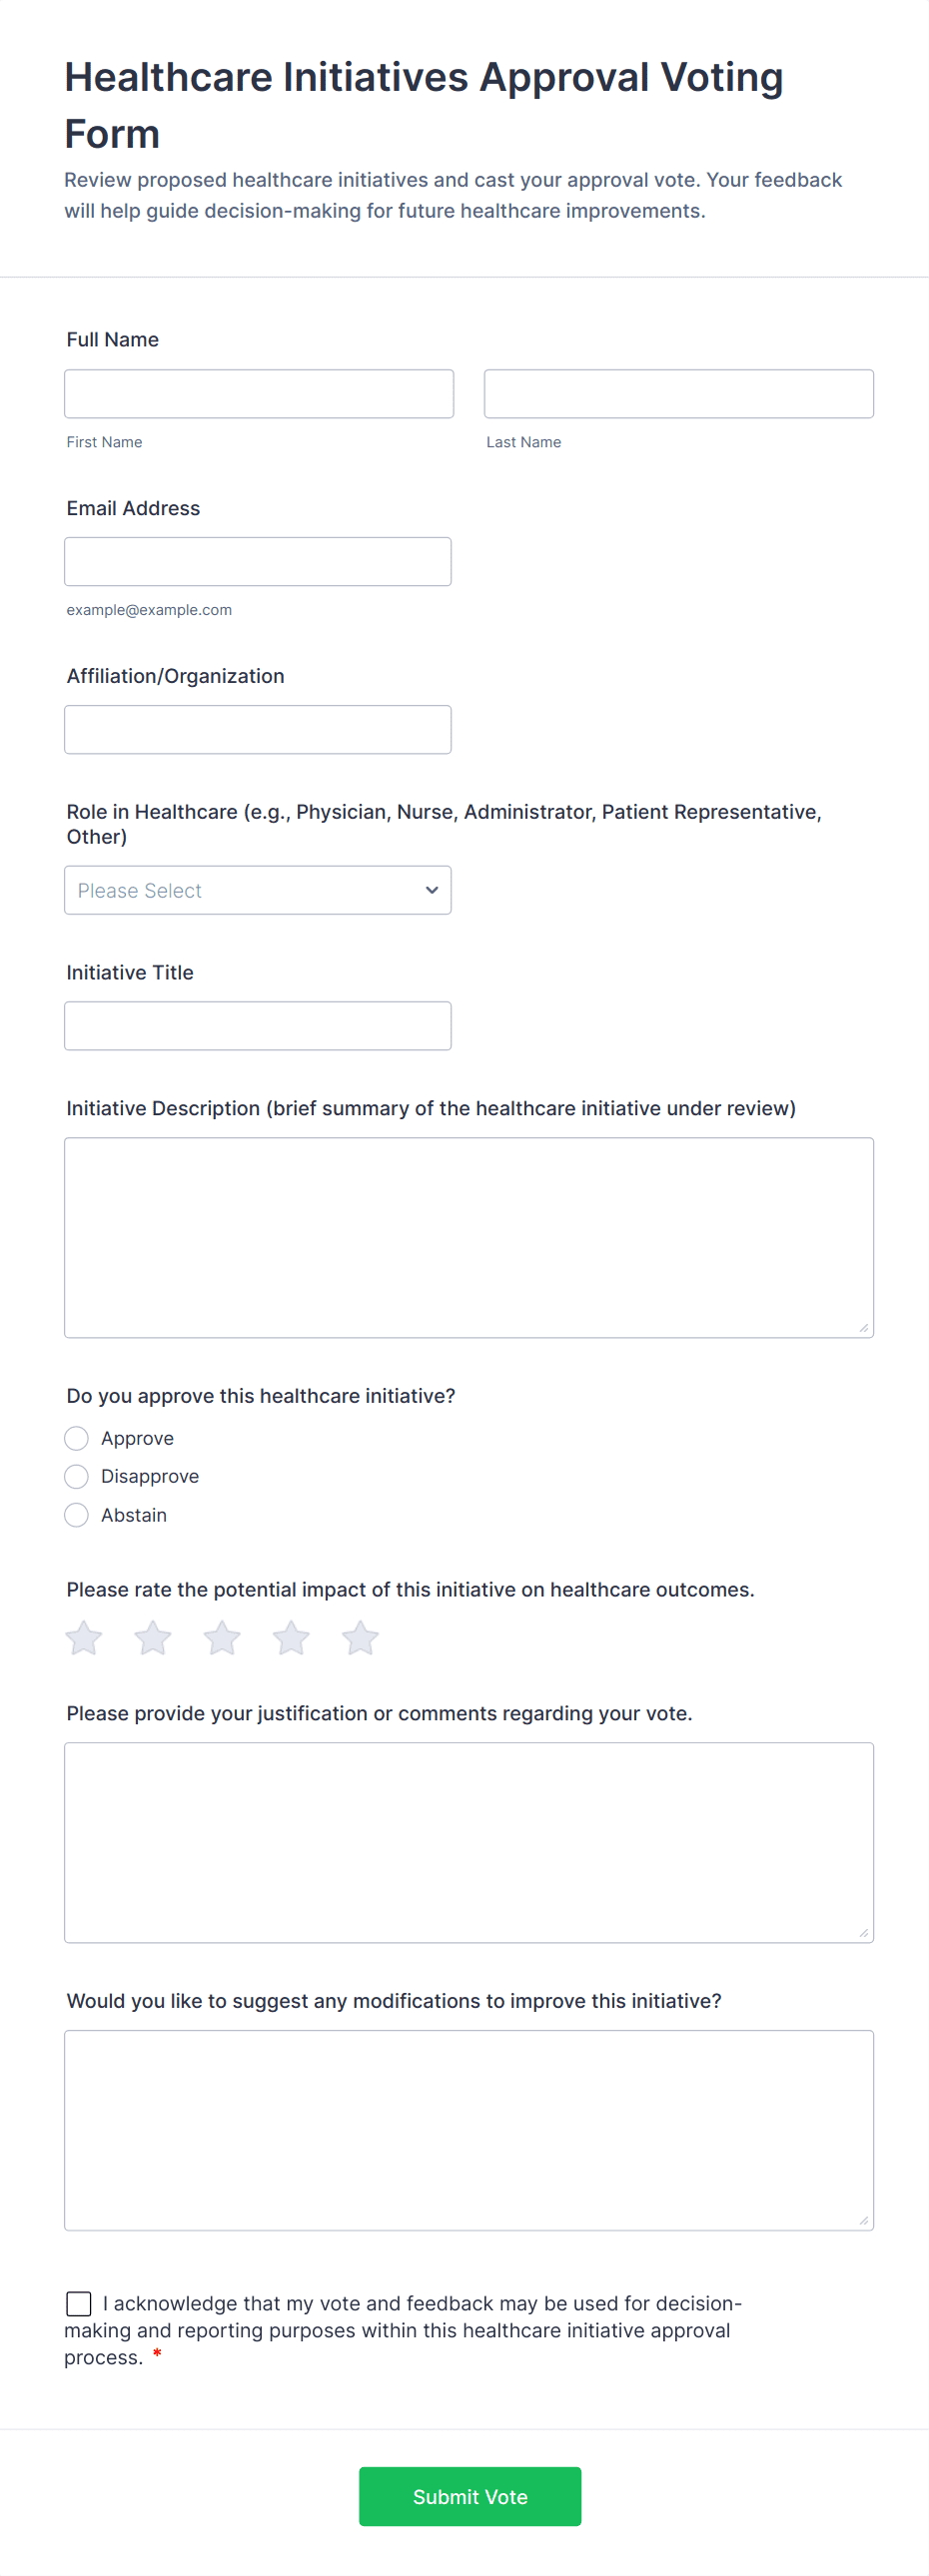Rate impact with the fourth star

pyautogui.click(x=291, y=1638)
